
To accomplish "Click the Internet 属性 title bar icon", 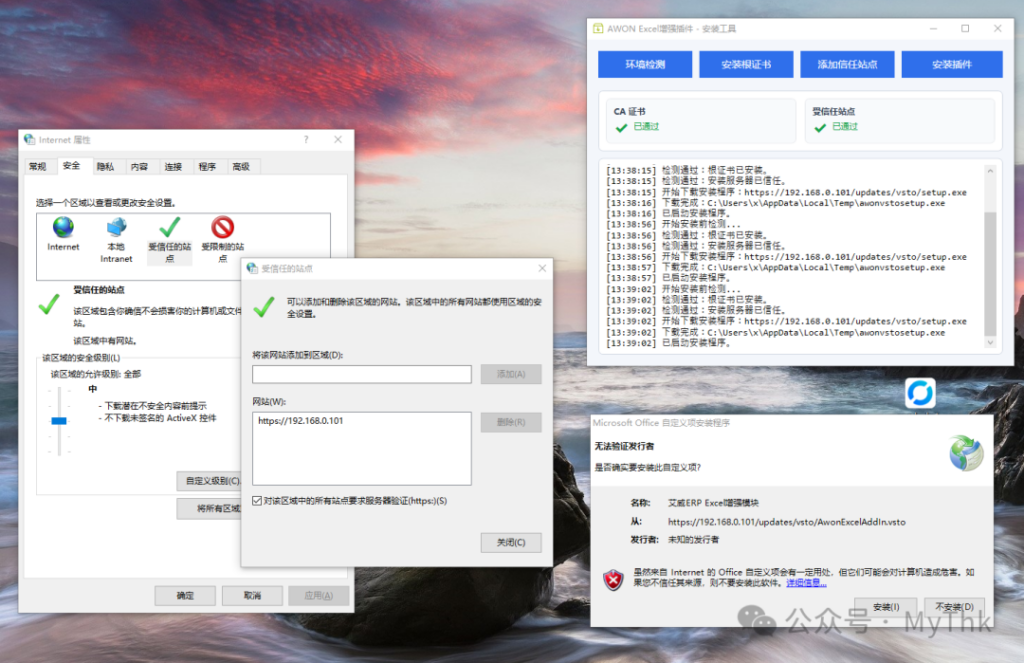I will click(x=29, y=139).
